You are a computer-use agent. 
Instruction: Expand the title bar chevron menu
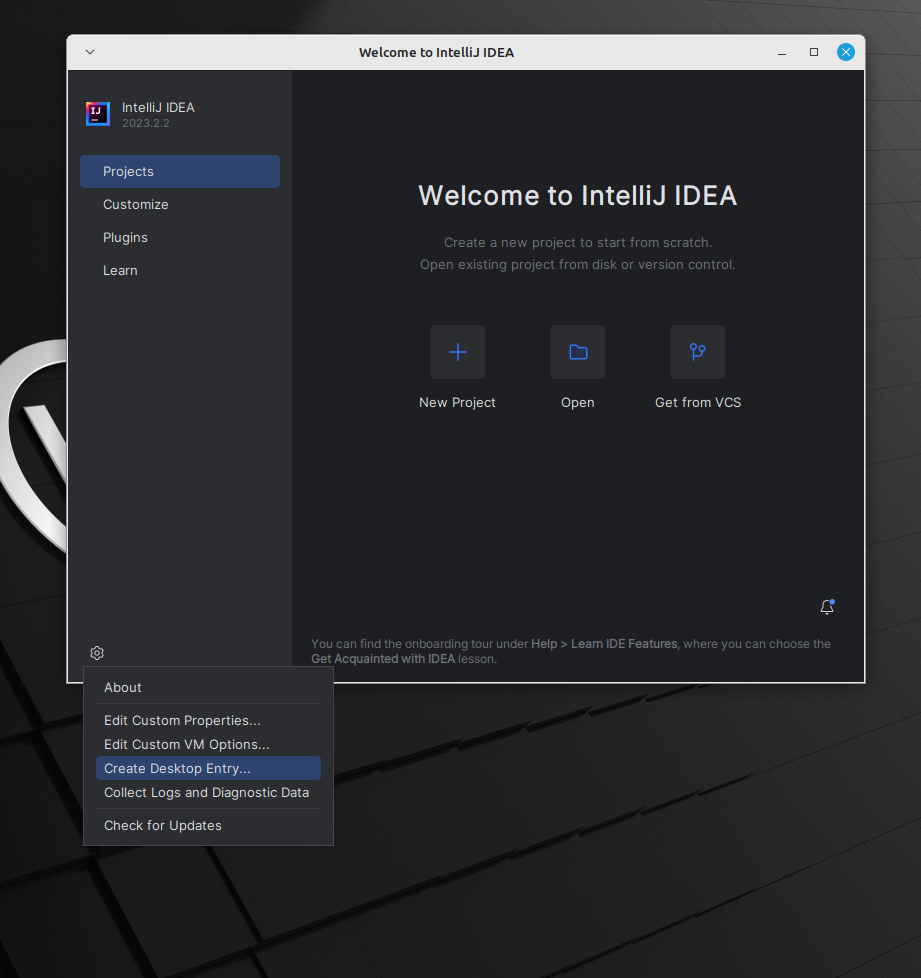click(x=89, y=52)
